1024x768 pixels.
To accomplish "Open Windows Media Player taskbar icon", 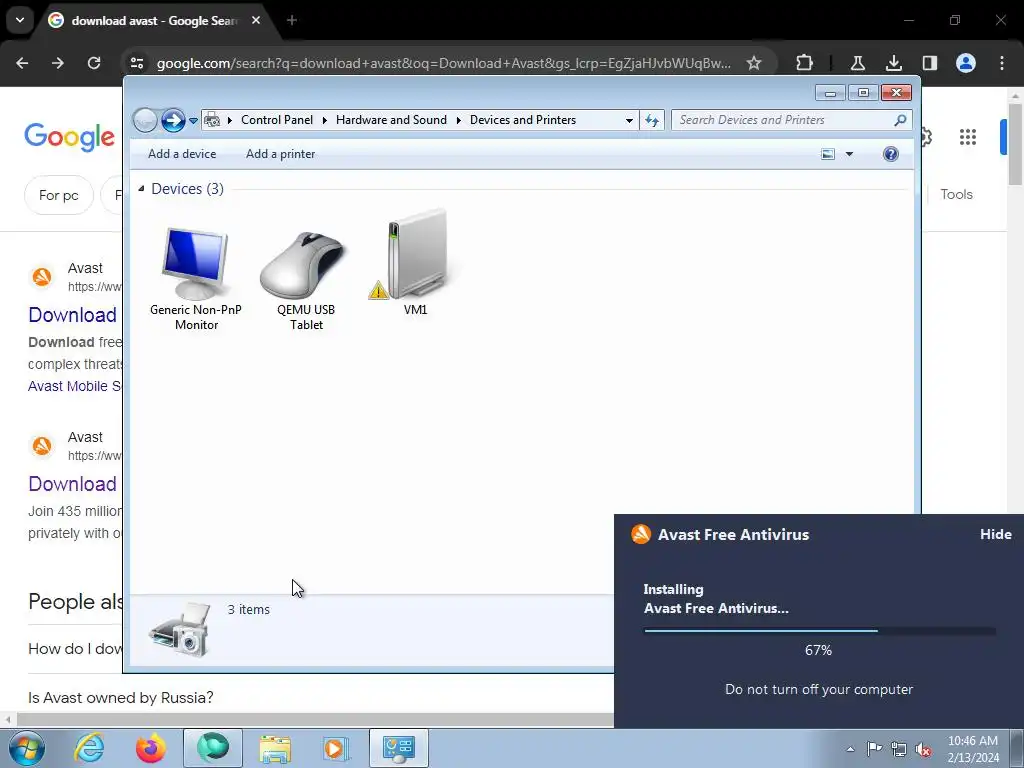I will pos(336,748).
